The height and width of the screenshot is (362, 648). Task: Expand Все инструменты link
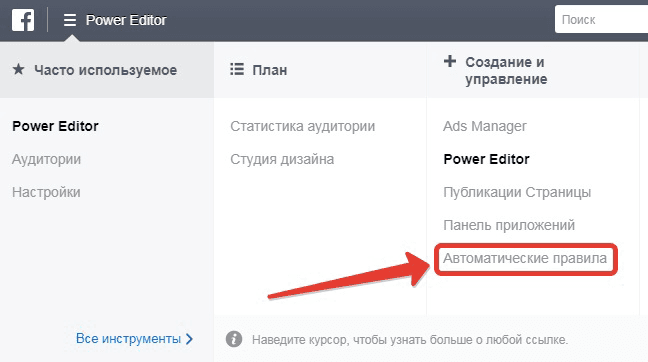129,339
